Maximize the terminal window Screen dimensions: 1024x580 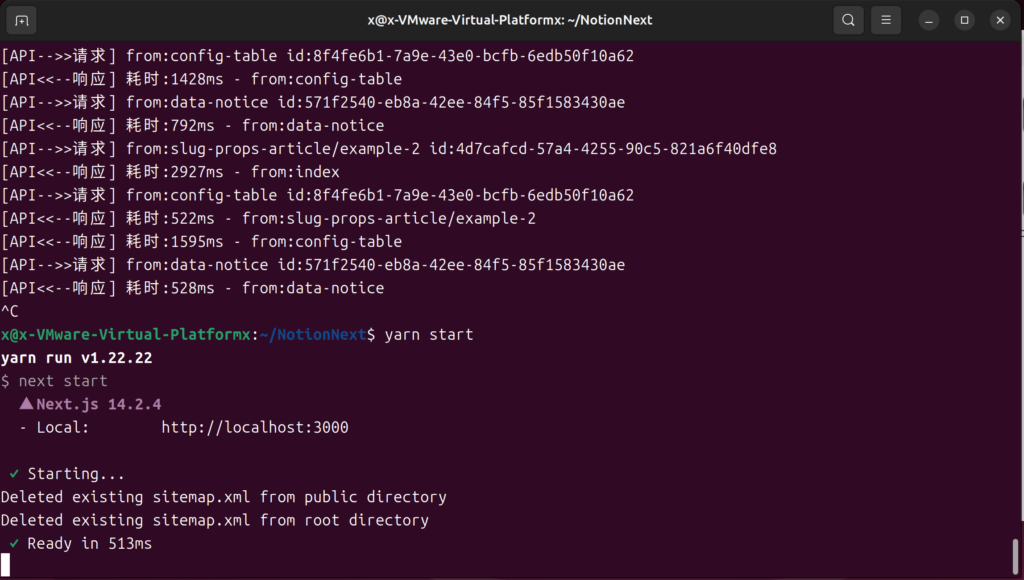tap(964, 20)
